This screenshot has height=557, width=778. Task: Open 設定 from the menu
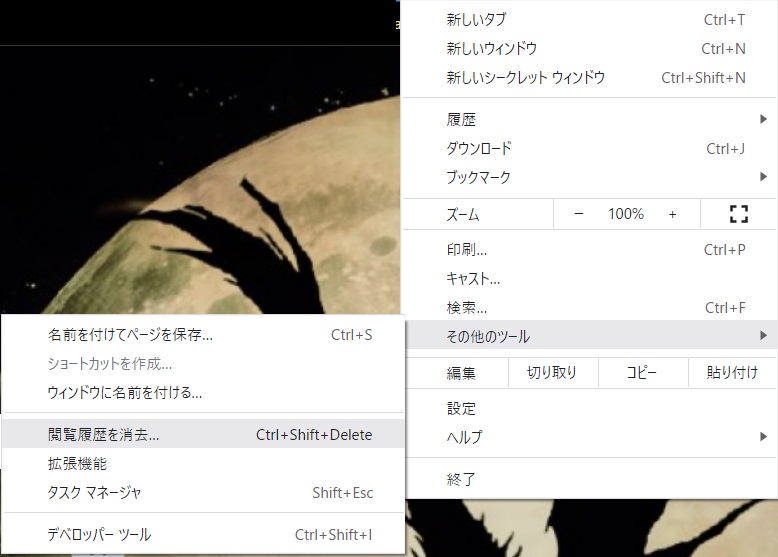(590, 409)
